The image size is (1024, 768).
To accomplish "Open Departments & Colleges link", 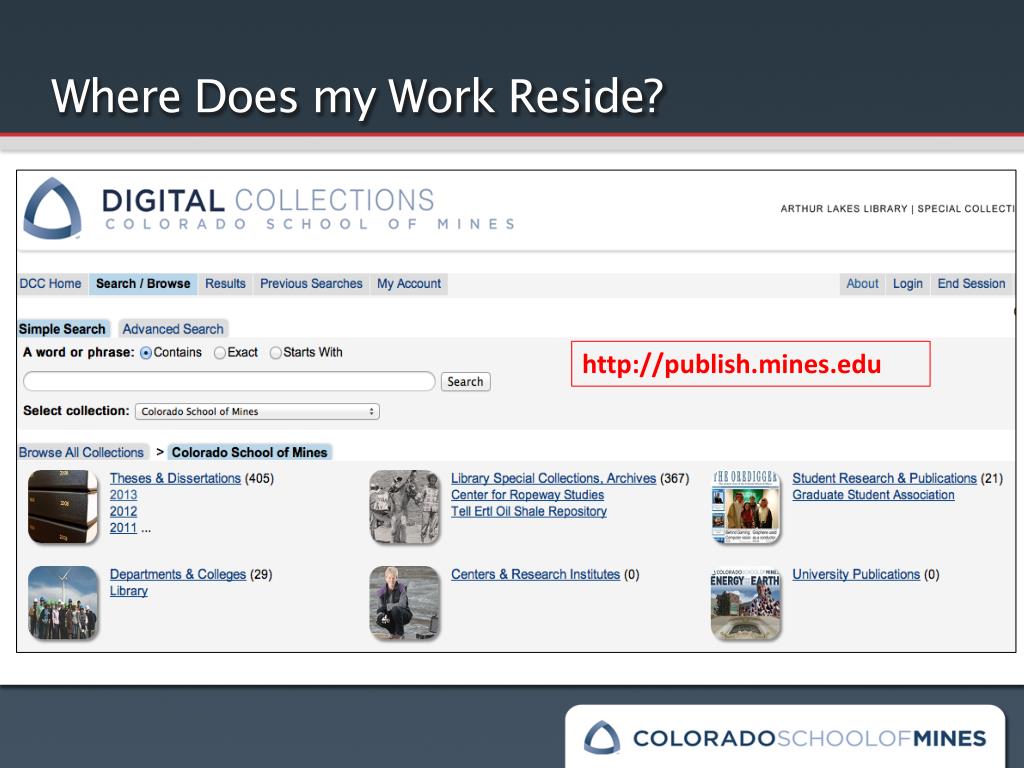I will [178, 574].
